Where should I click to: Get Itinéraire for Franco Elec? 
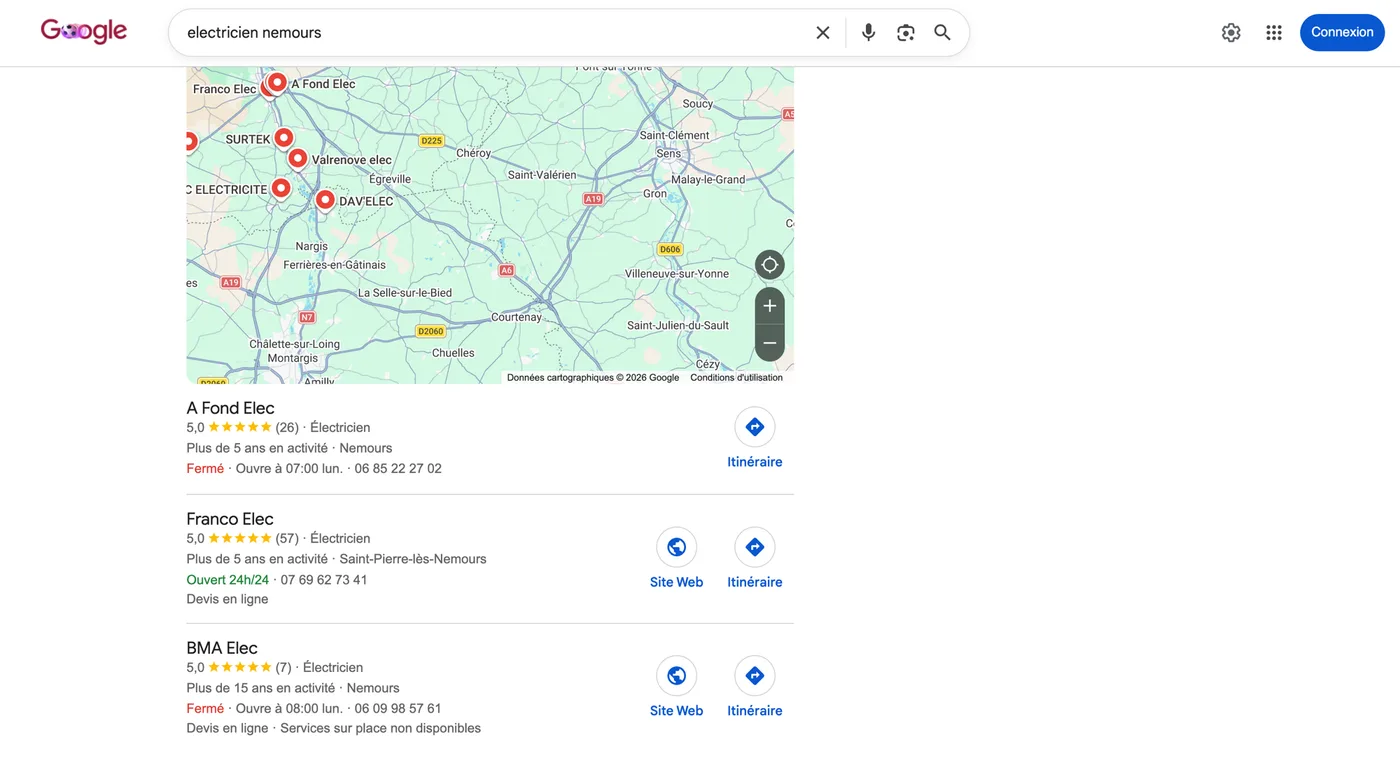(x=755, y=559)
